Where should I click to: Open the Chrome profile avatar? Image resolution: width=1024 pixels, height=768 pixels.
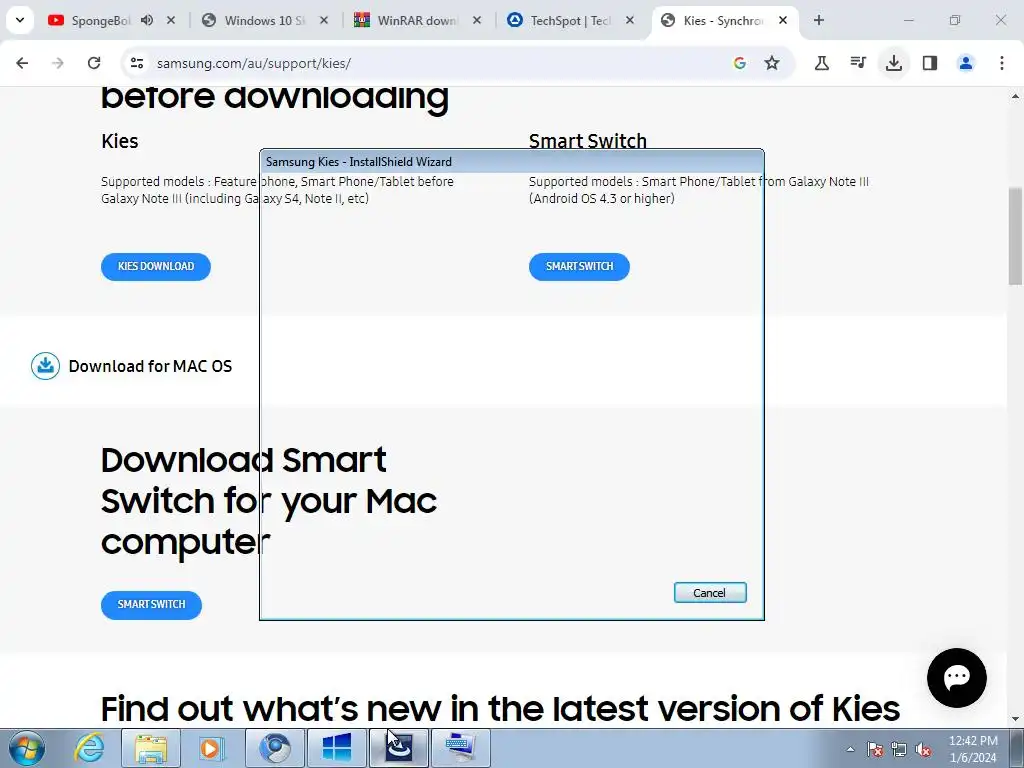(966, 63)
